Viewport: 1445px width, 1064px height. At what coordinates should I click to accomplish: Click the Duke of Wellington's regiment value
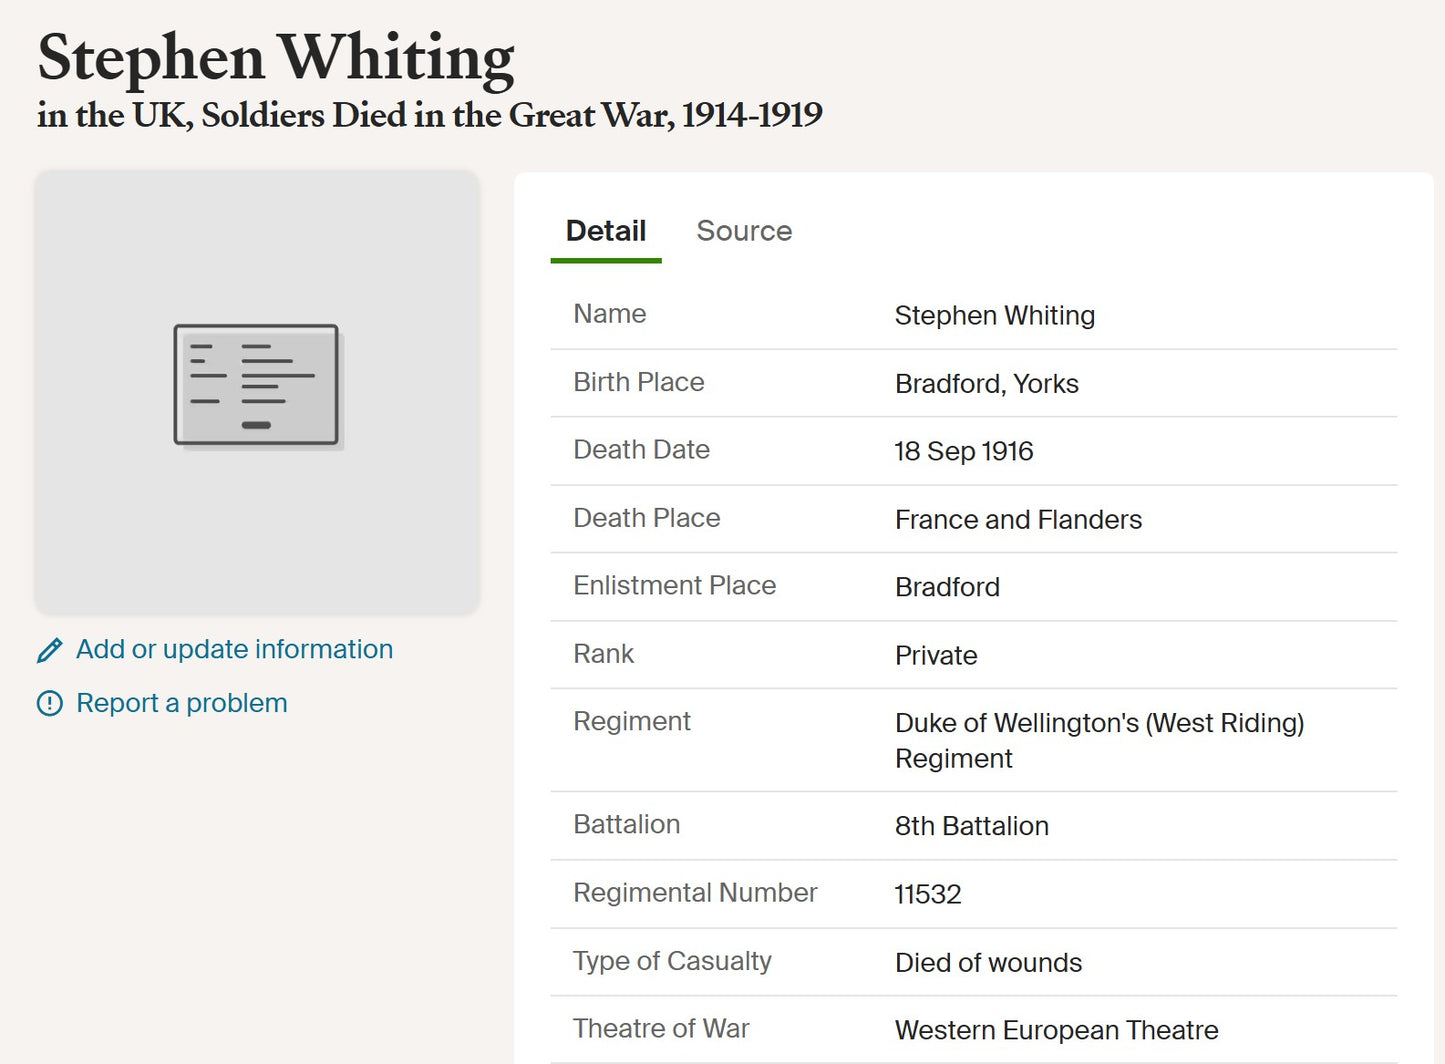click(1098, 740)
